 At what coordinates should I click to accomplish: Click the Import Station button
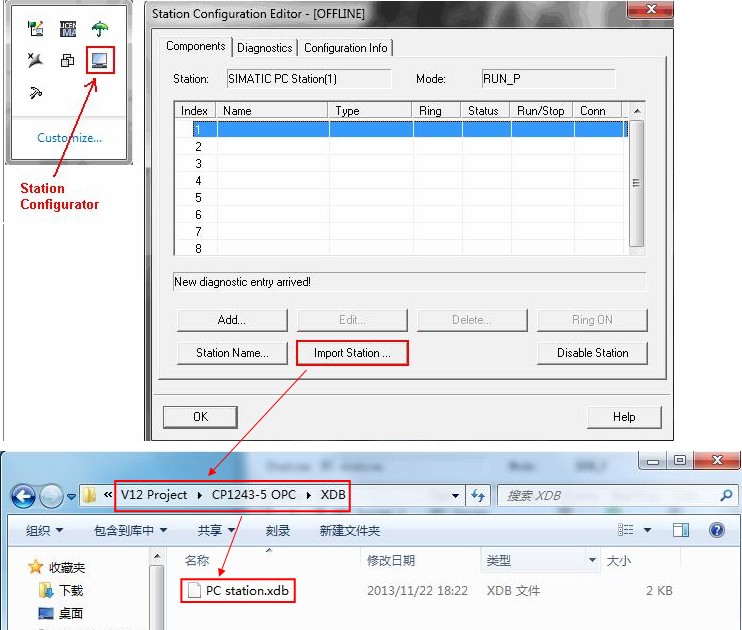click(x=352, y=353)
